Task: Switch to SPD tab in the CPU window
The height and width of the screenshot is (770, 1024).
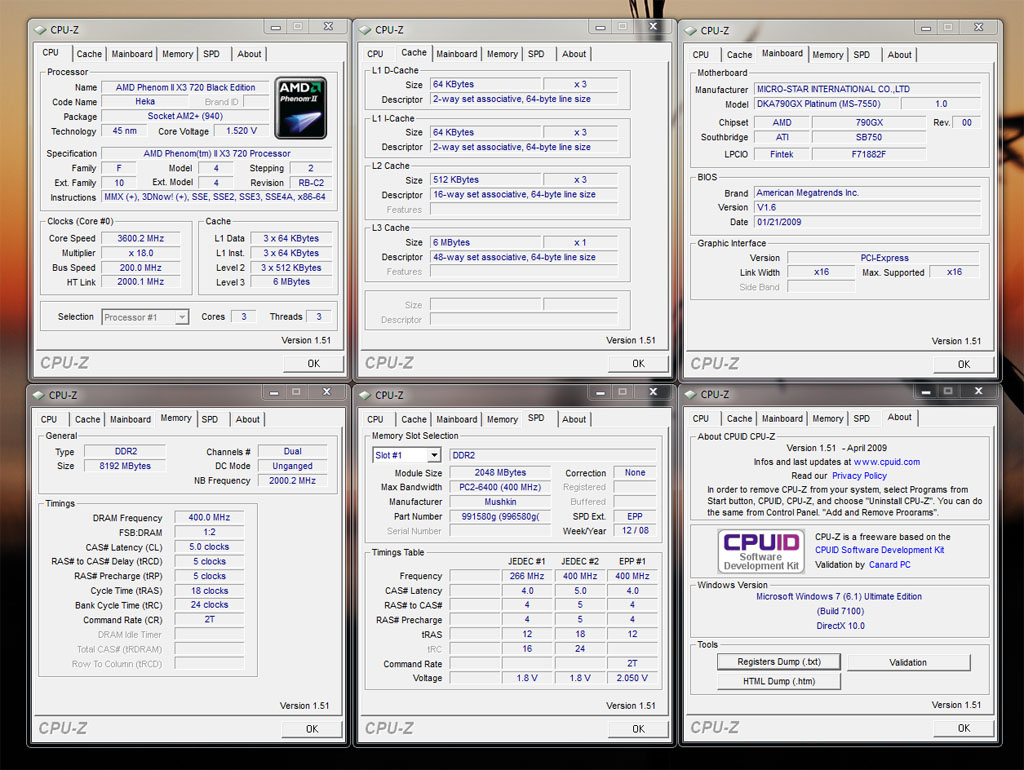Action: coord(212,54)
